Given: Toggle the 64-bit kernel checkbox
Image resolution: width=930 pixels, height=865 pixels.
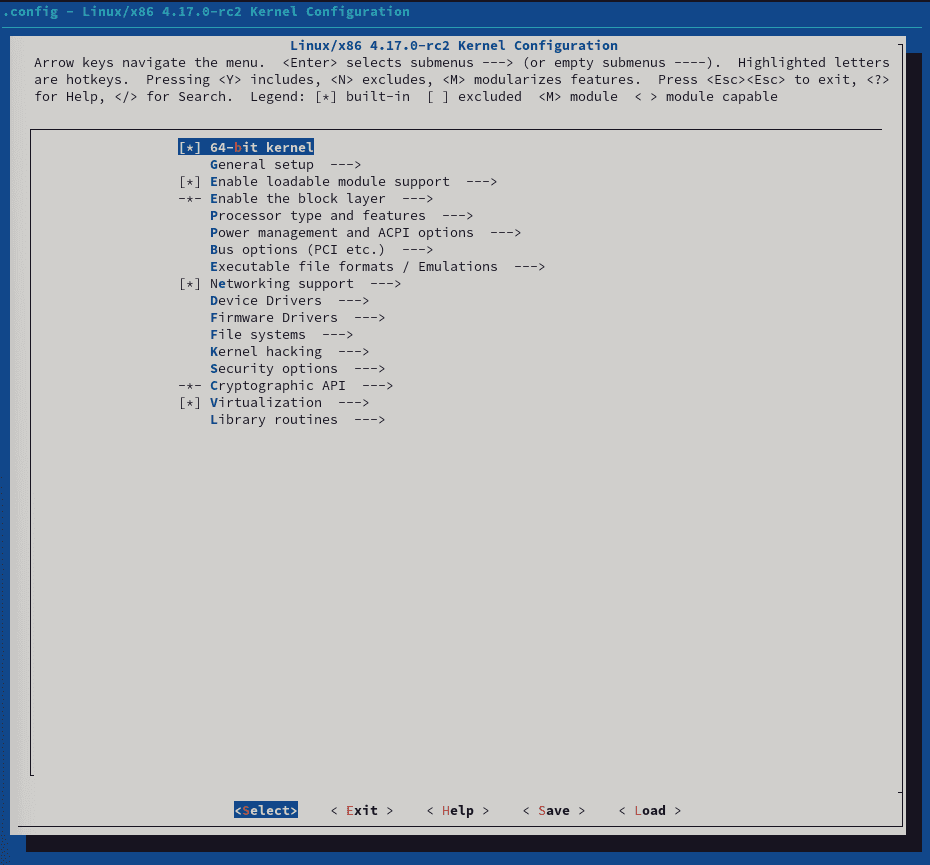Looking at the screenshot, I should (x=190, y=148).
